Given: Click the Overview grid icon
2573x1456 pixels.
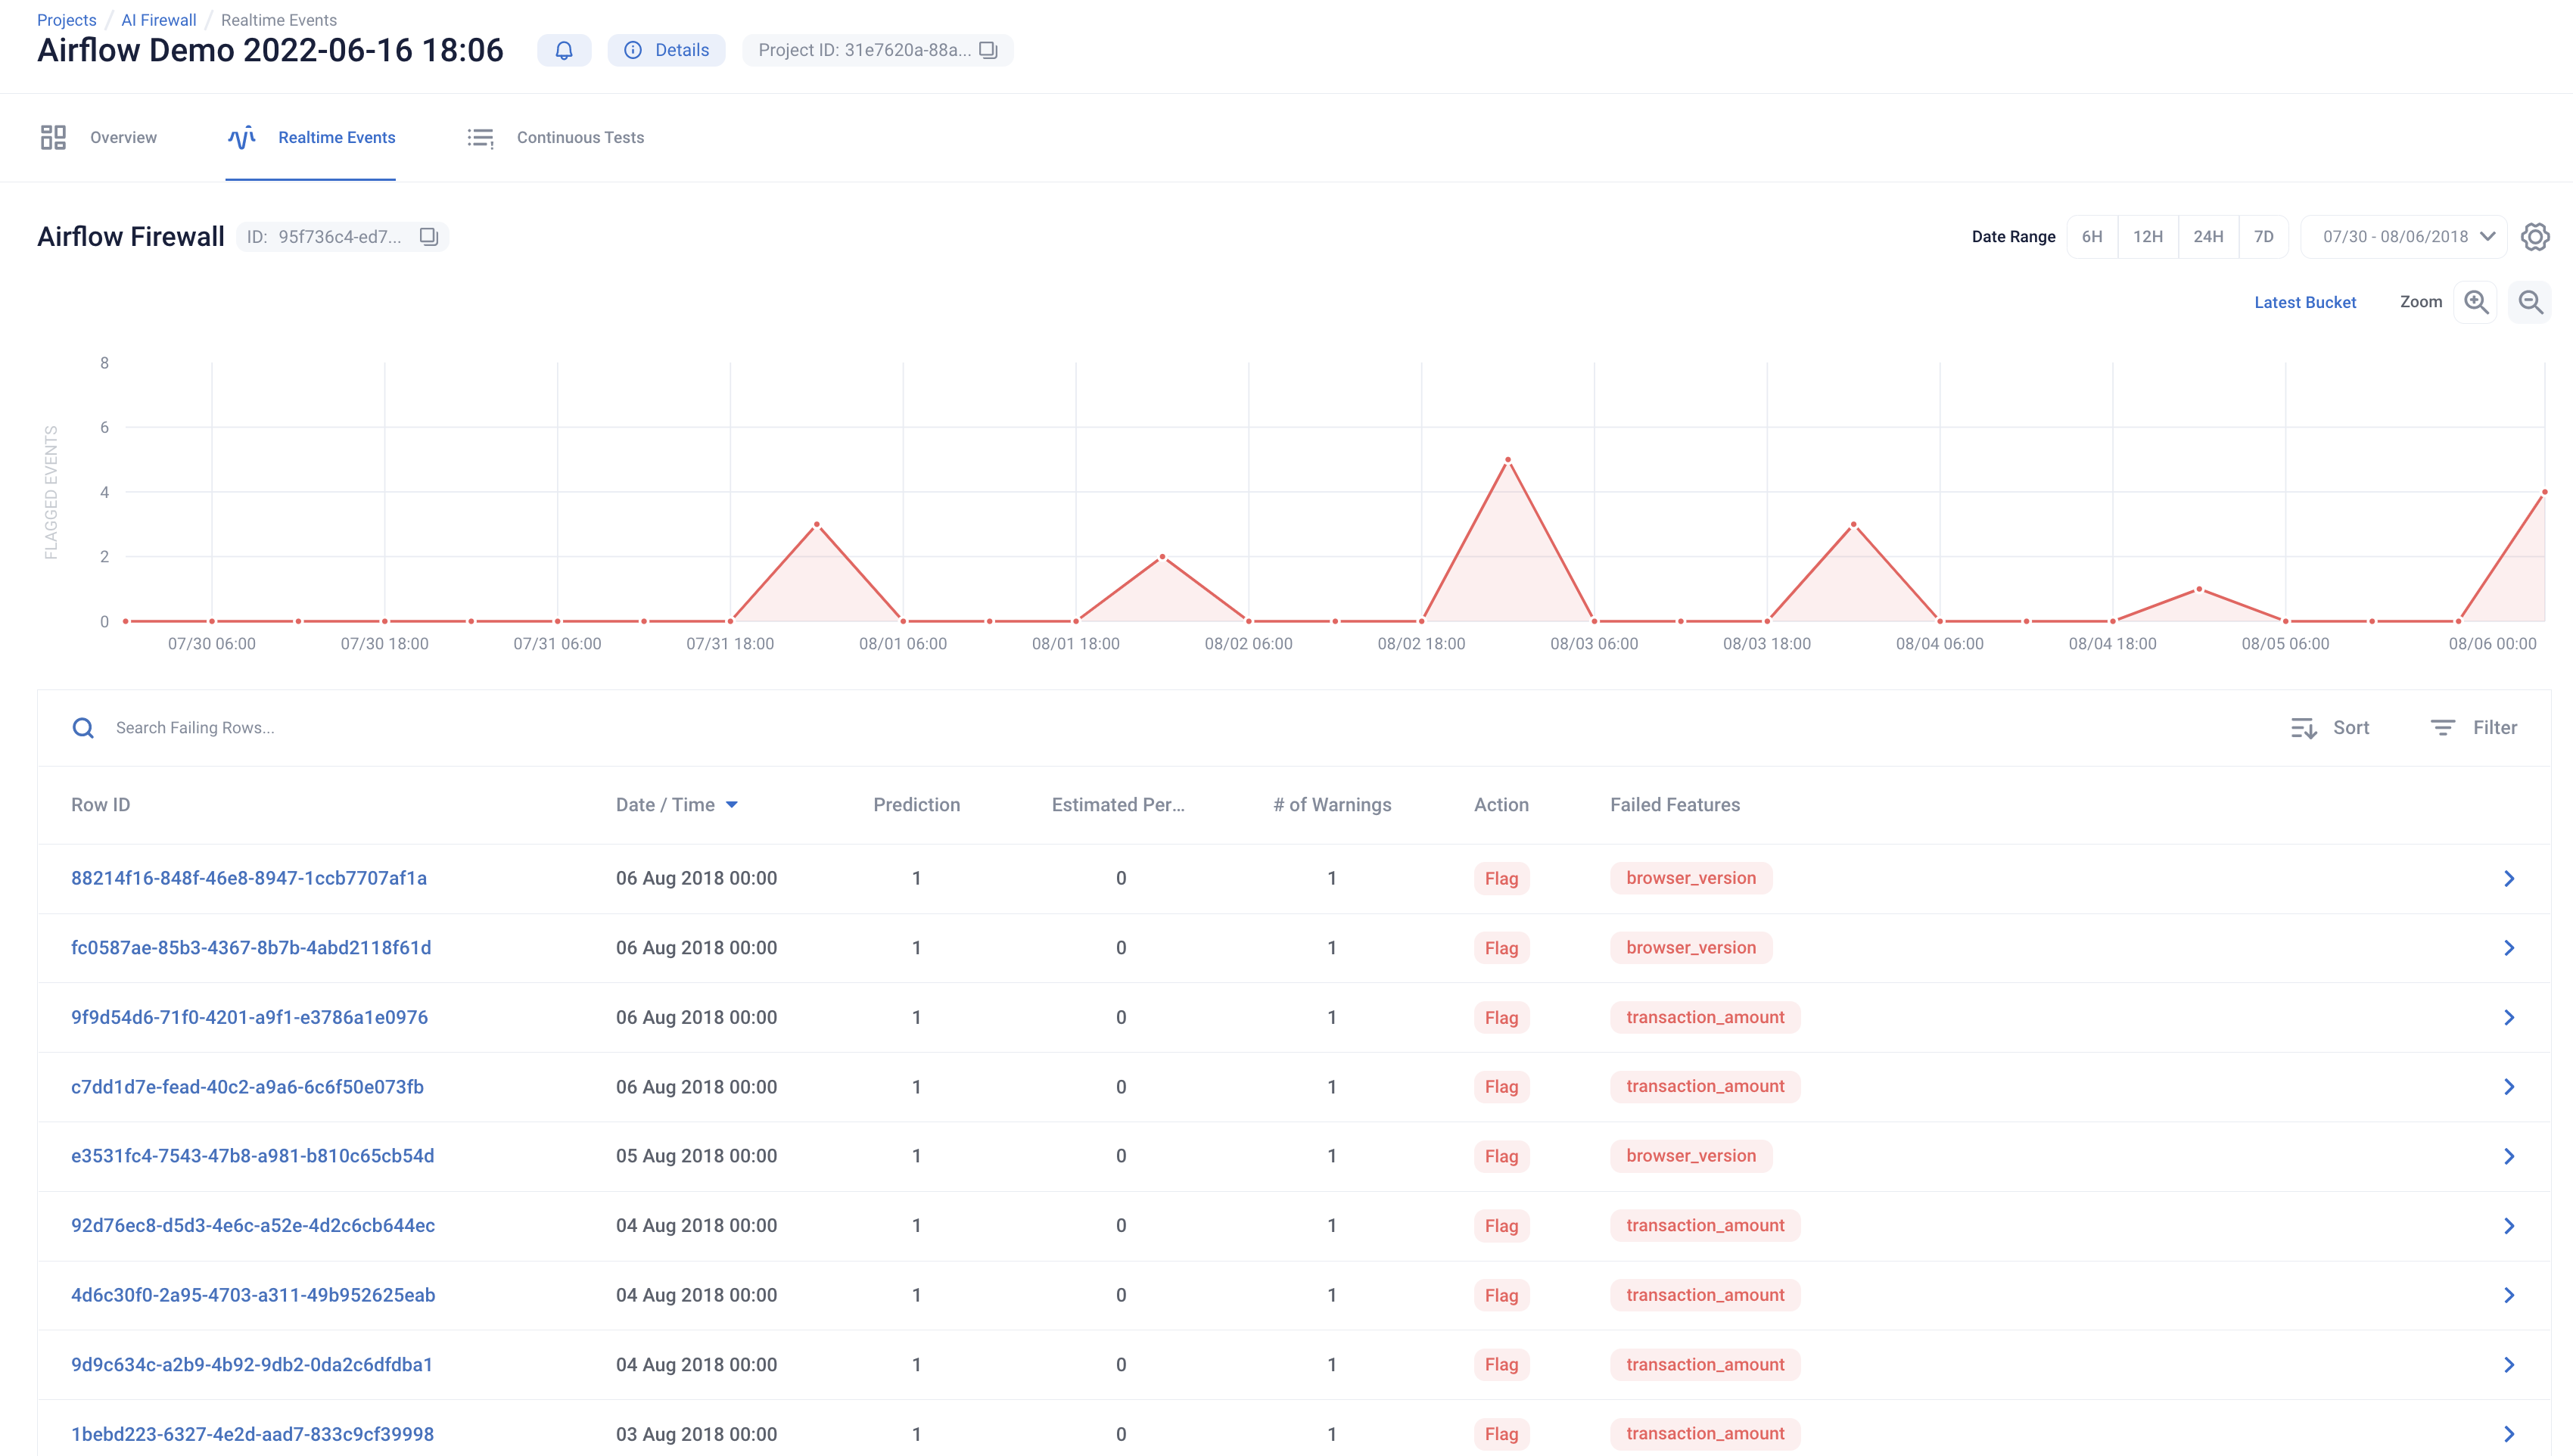Looking at the screenshot, I should 53,137.
